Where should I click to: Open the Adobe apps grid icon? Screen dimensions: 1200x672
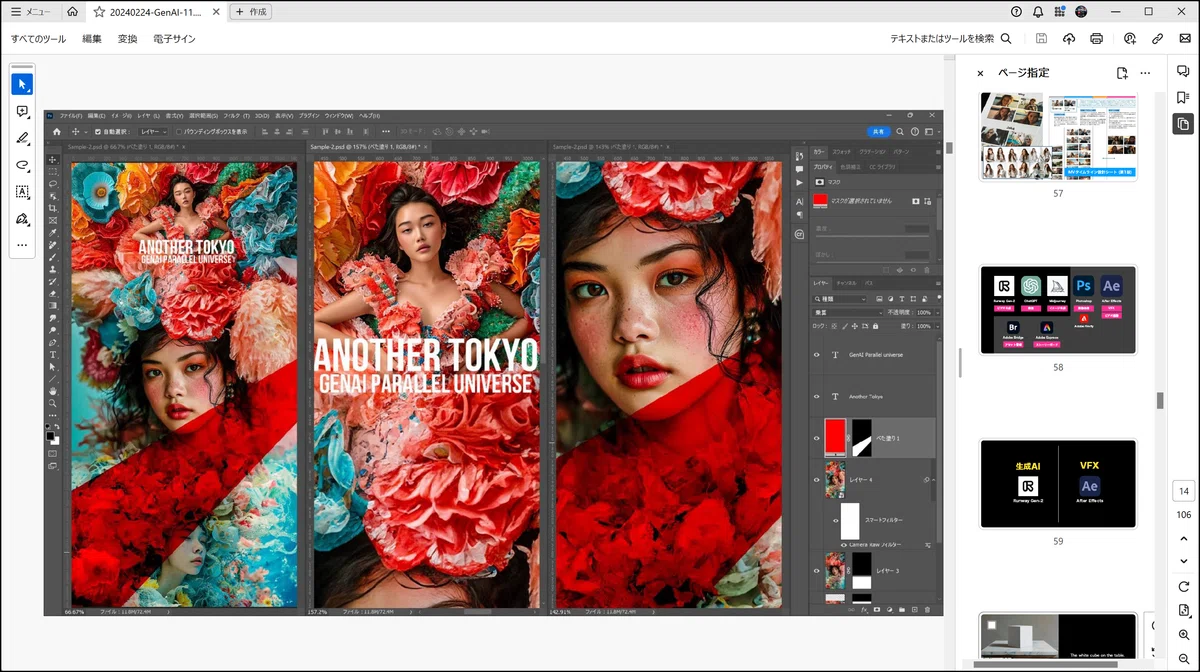[x=1060, y=12]
